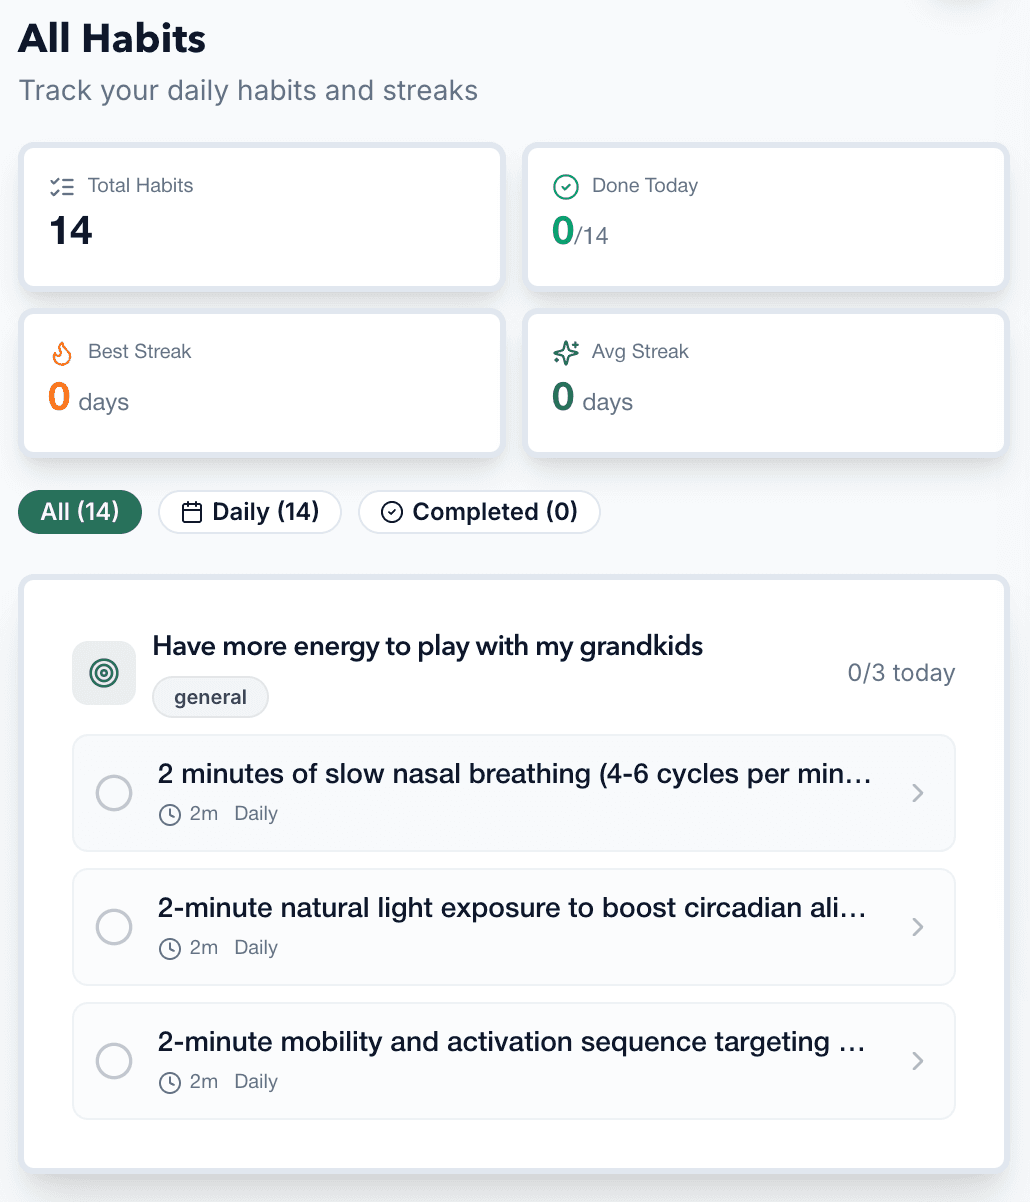
Task: Expand mobility and activation sequence chevron
Action: tap(918, 1061)
